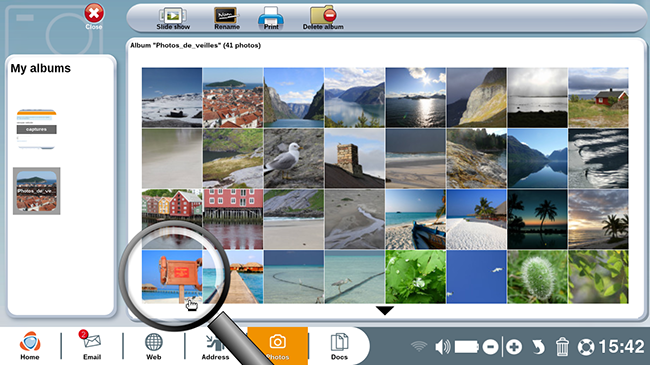Image resolution: width=650 pixels, height=365 pixels.
Task: Open the sunset palm silhouette photo
Action: [x=599, y=219]
